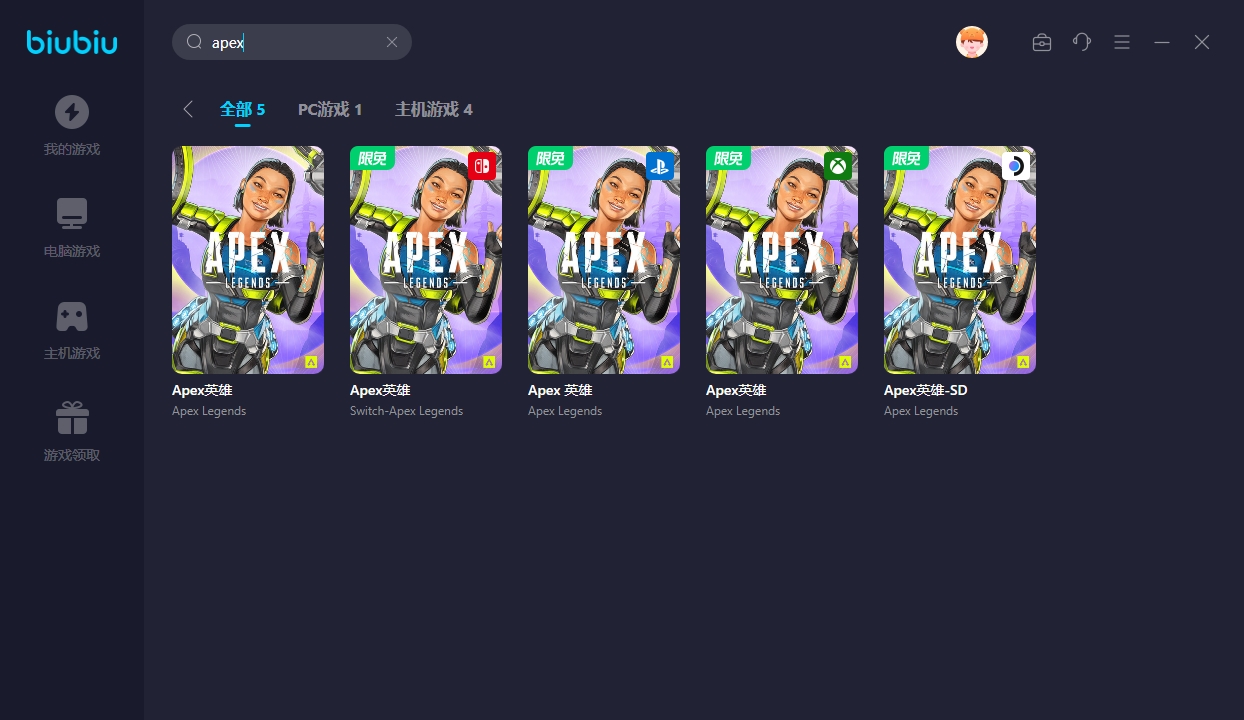
Task: Go back with the left chevron
Action: coord(188,109)
